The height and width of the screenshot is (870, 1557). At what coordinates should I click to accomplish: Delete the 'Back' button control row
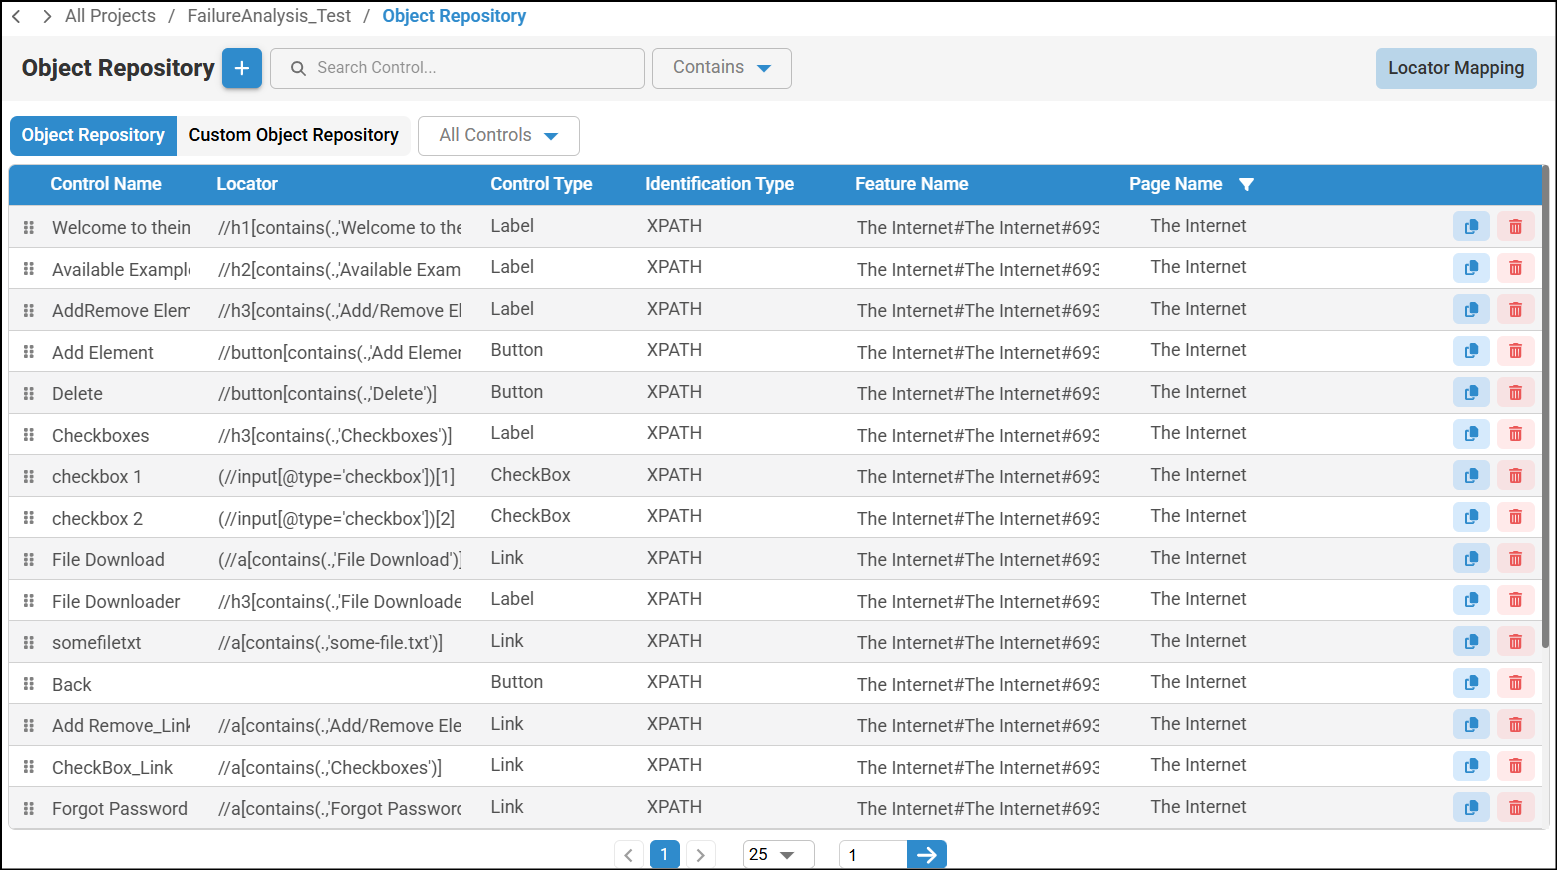coord(1515,683)
